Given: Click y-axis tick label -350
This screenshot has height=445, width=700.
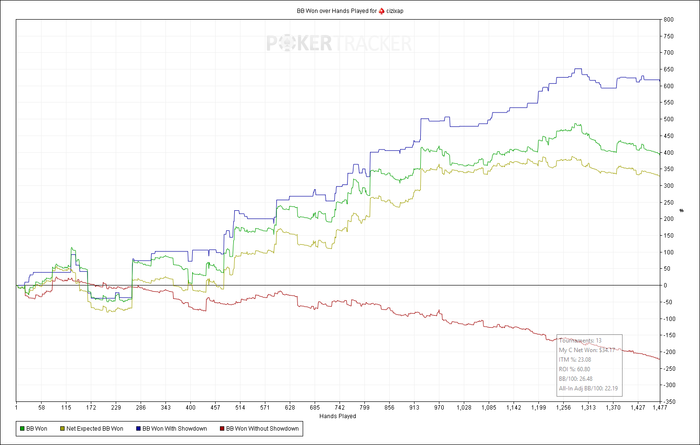Looking at the screenshot, I should 670,402.
